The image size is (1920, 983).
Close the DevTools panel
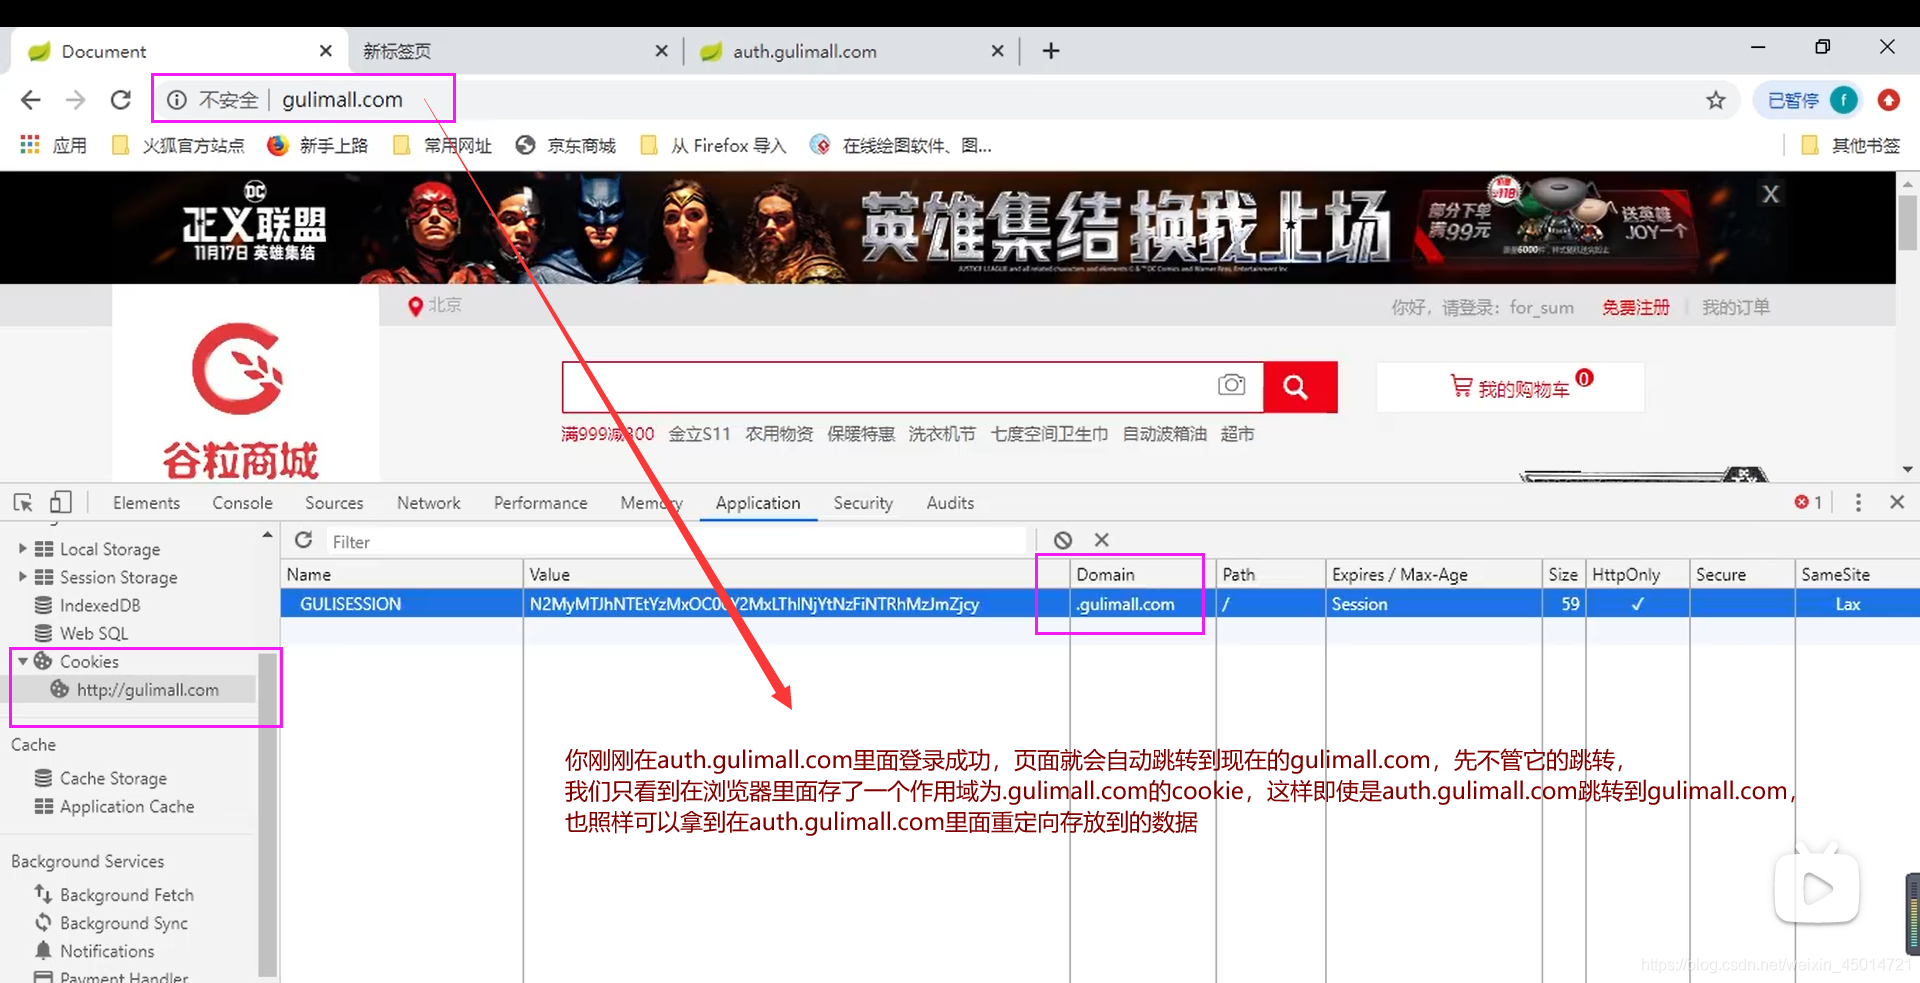click(1897, 503)
